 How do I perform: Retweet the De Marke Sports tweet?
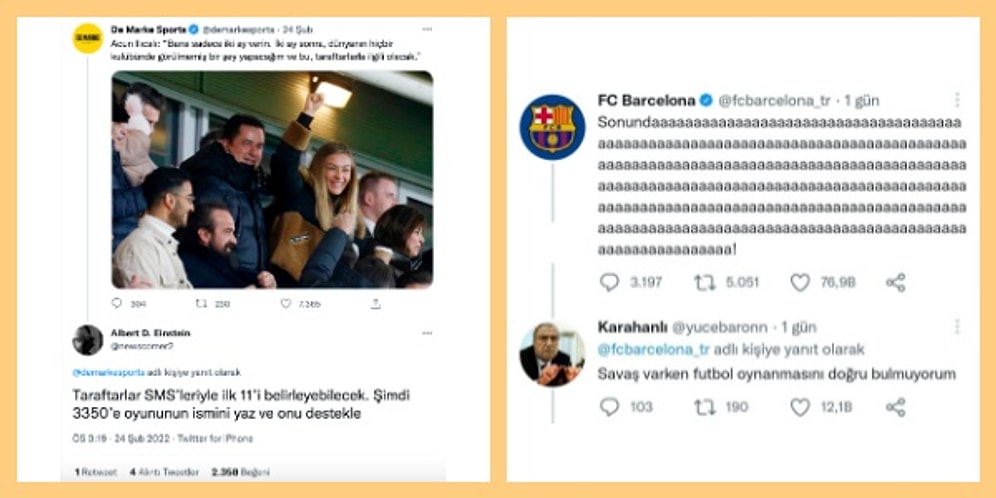coord(201,303)
